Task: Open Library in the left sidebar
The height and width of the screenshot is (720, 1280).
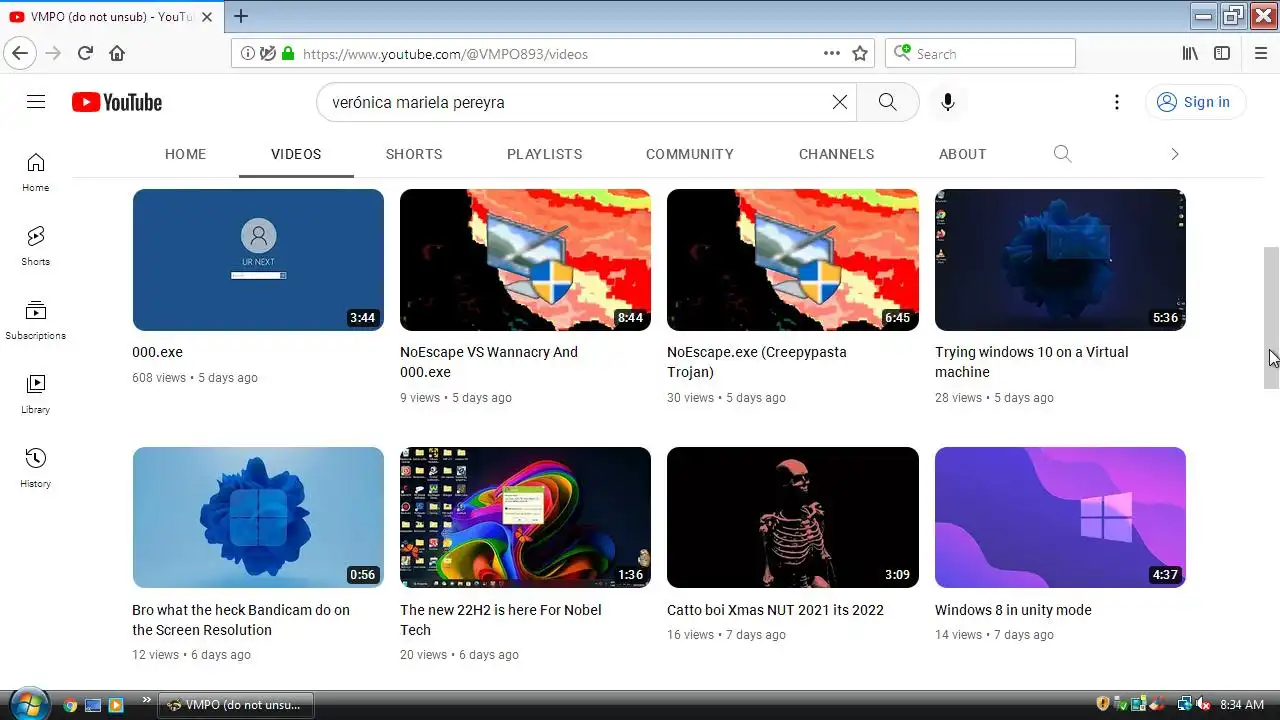Action: (x=36, y=394)
